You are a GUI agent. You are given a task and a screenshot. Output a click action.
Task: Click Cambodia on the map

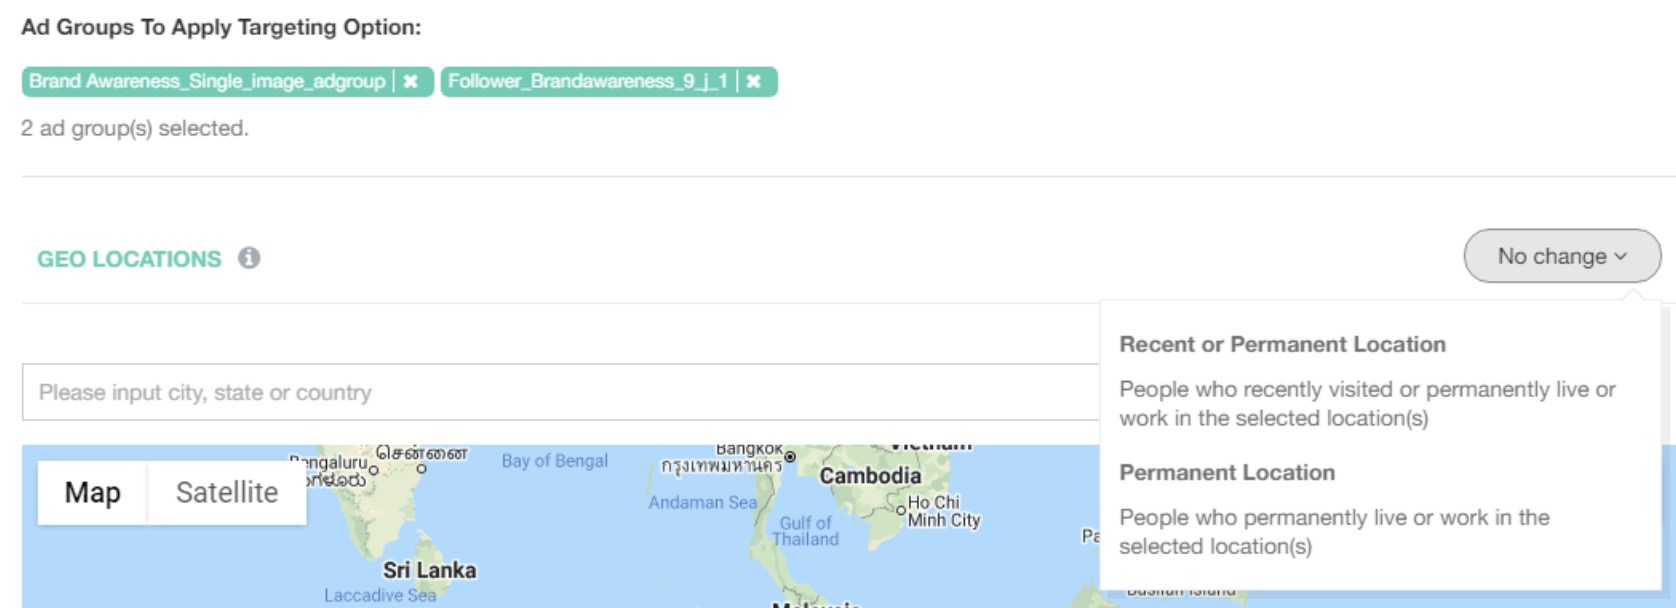(x=870, y=476)
